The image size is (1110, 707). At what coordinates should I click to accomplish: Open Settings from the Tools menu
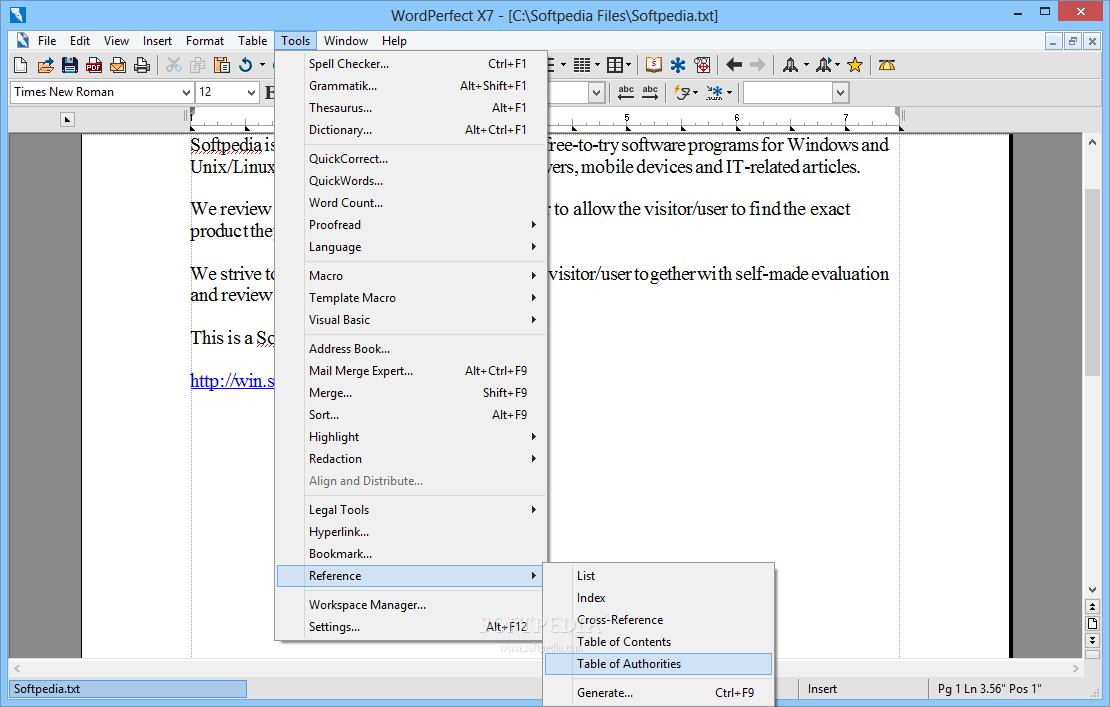tap(411, 627)
